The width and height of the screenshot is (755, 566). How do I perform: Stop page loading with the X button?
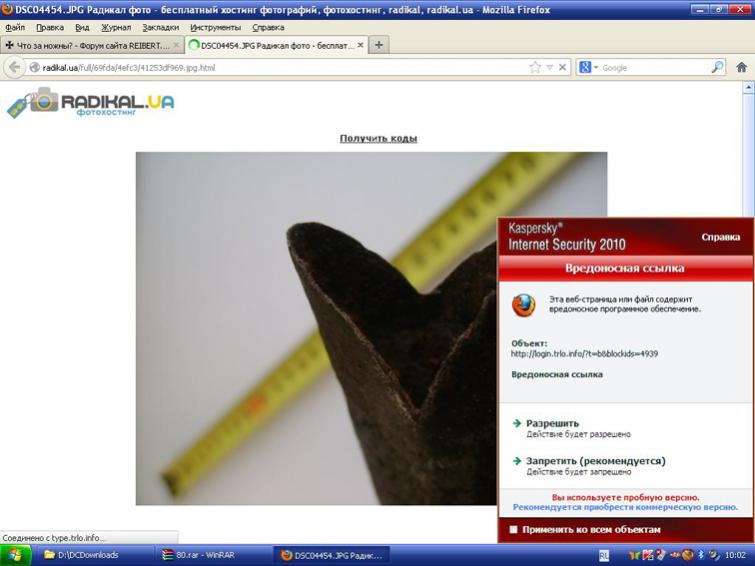562,67
